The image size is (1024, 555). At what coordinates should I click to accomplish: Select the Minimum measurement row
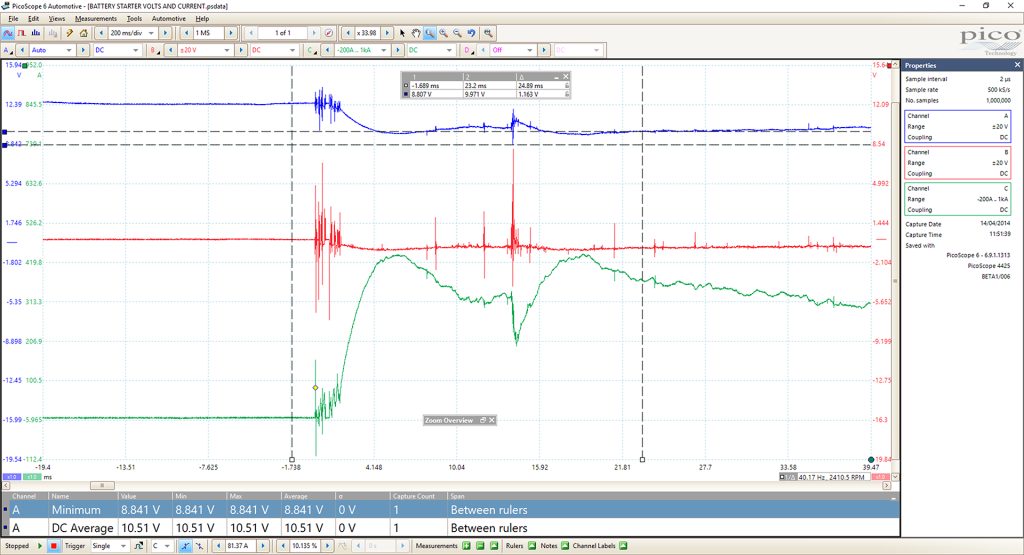(x=451, y=509)
